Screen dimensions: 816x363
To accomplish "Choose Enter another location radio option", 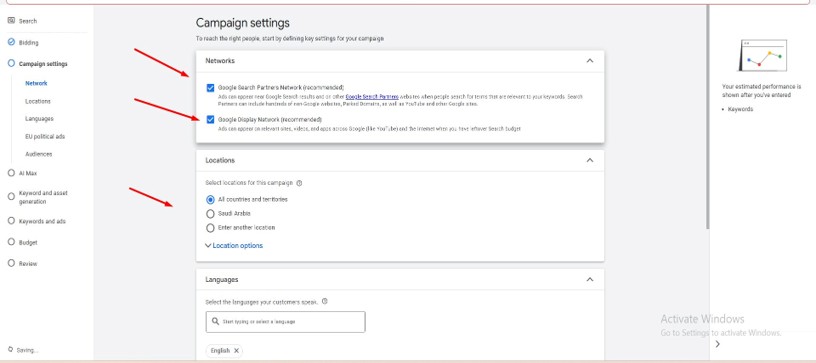I will pyautogui.click(x=210, y=228).
